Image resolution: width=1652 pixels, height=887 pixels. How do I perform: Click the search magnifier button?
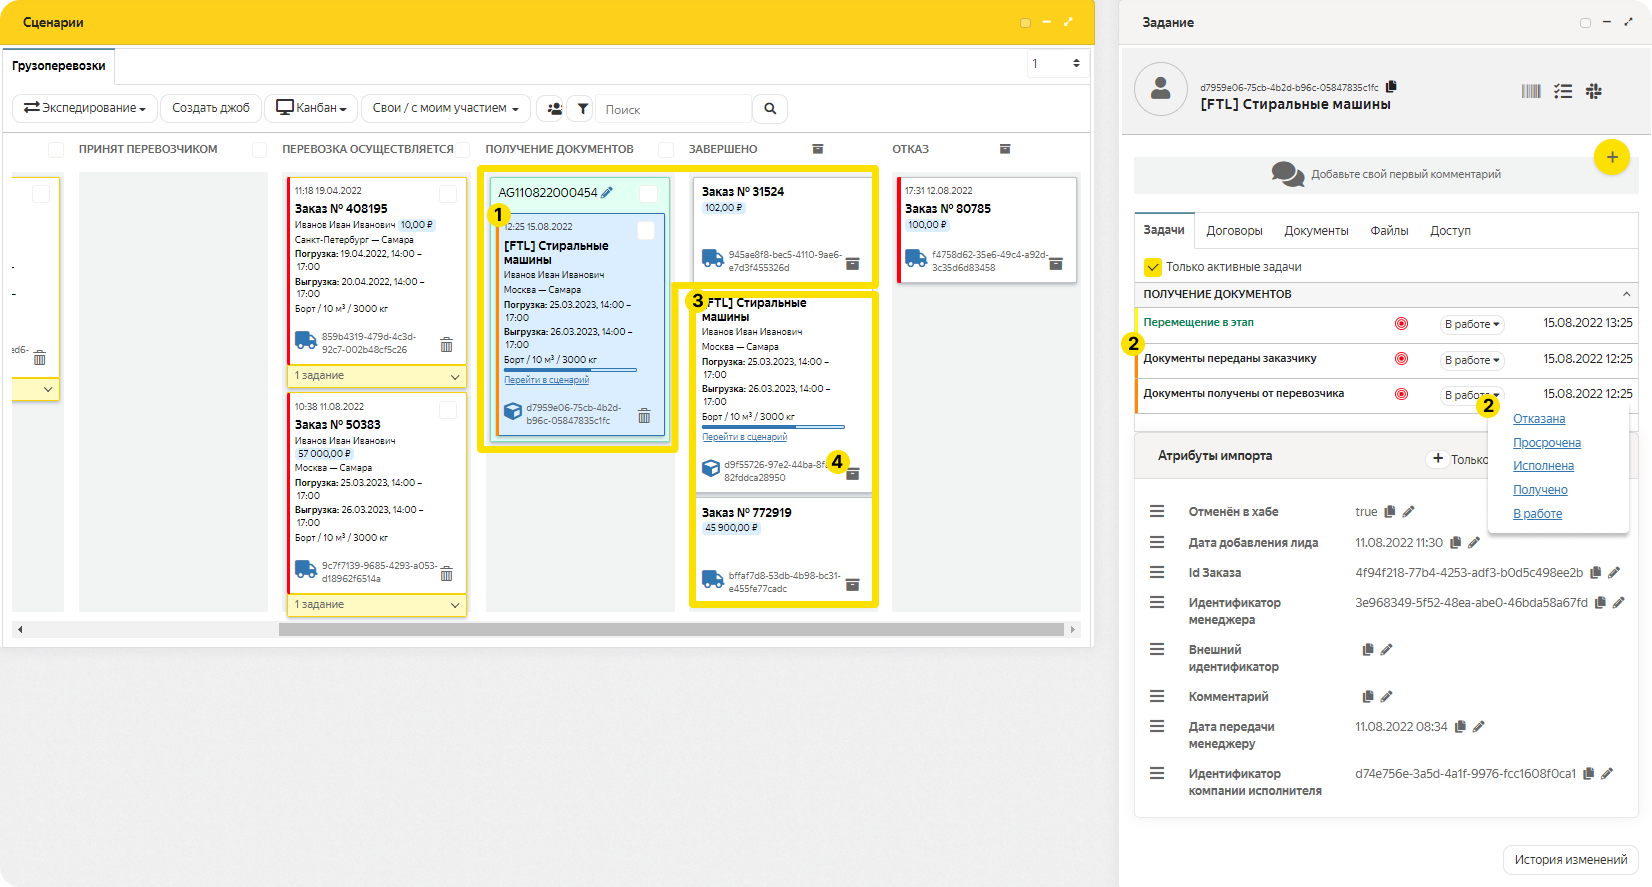pyautogui.click(x=770, y=109)
